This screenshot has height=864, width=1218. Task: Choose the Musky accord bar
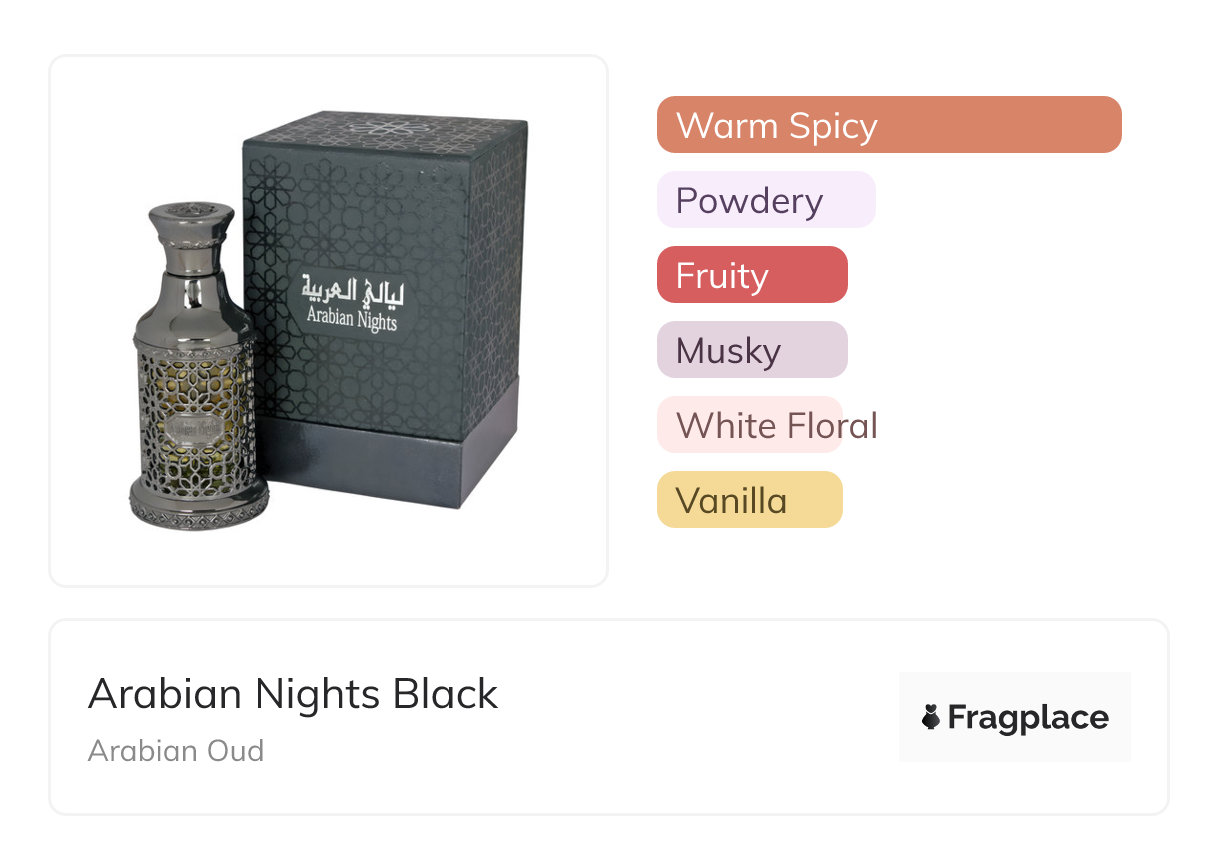click(752, 350)
